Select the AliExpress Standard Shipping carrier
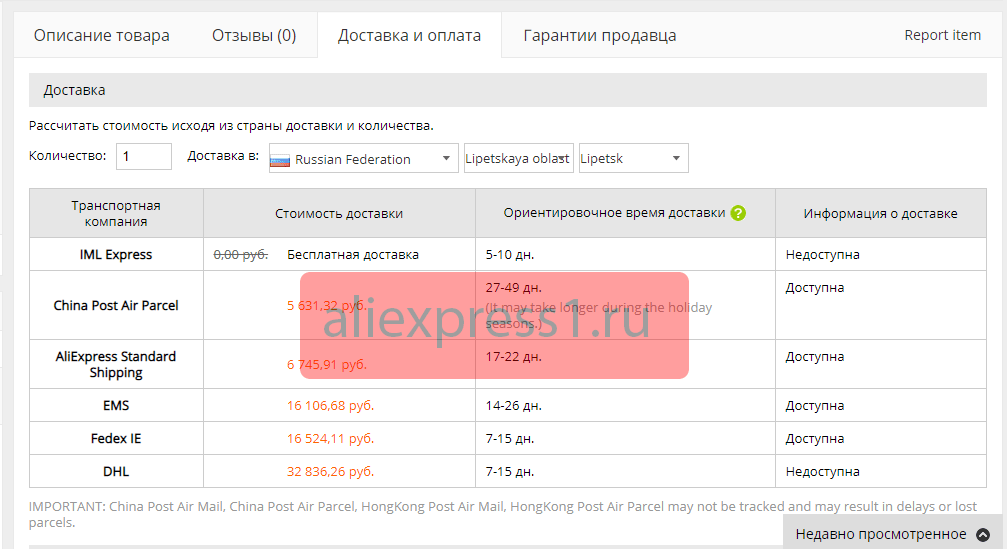Viewport: 1007px width, 549px height. pyautogui.click(x=116, y=364)
